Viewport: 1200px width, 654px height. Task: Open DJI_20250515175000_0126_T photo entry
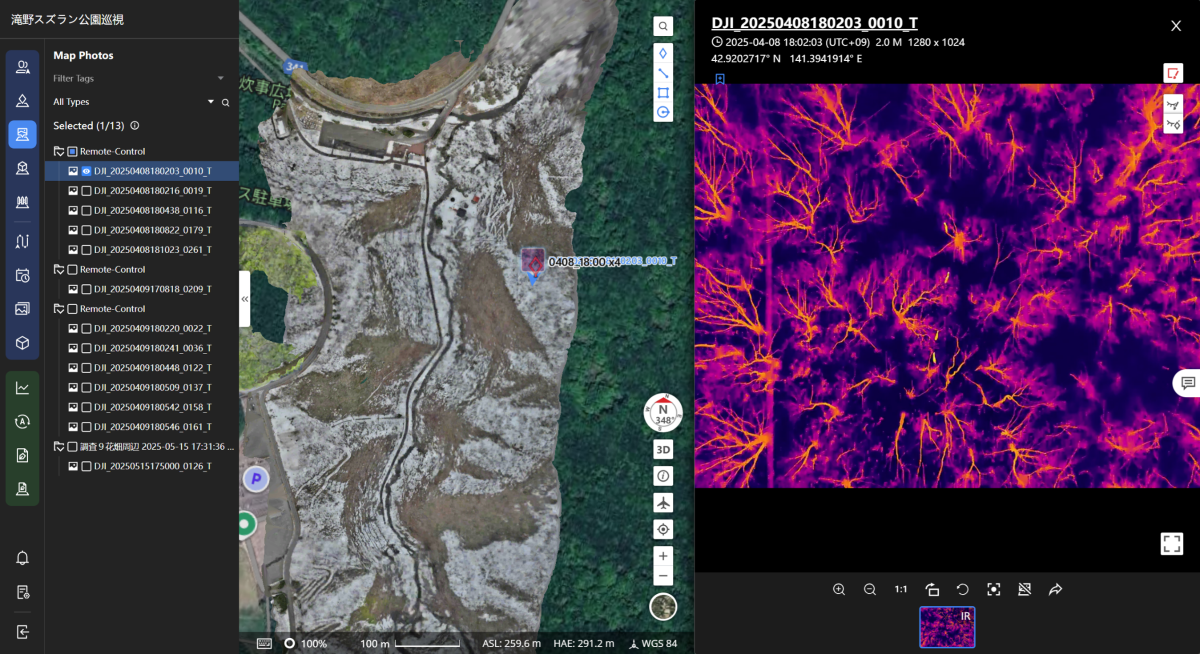[152, 466]
